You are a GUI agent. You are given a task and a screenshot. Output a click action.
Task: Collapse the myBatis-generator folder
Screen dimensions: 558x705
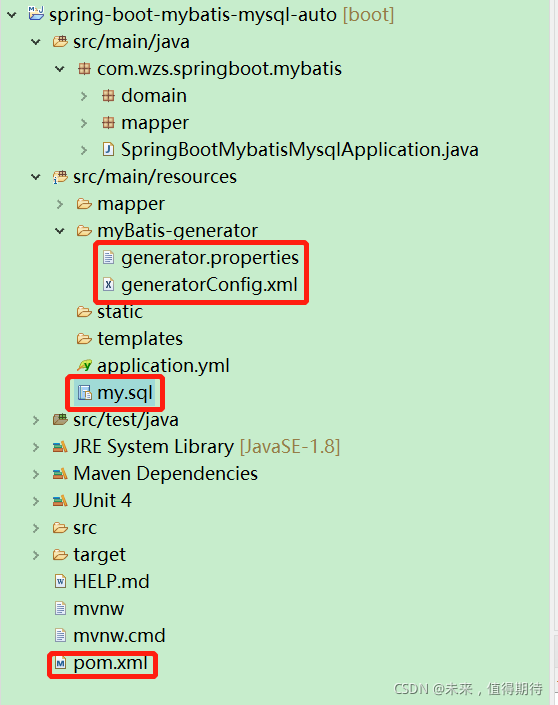pyautogui.click(x=60, y=231)
